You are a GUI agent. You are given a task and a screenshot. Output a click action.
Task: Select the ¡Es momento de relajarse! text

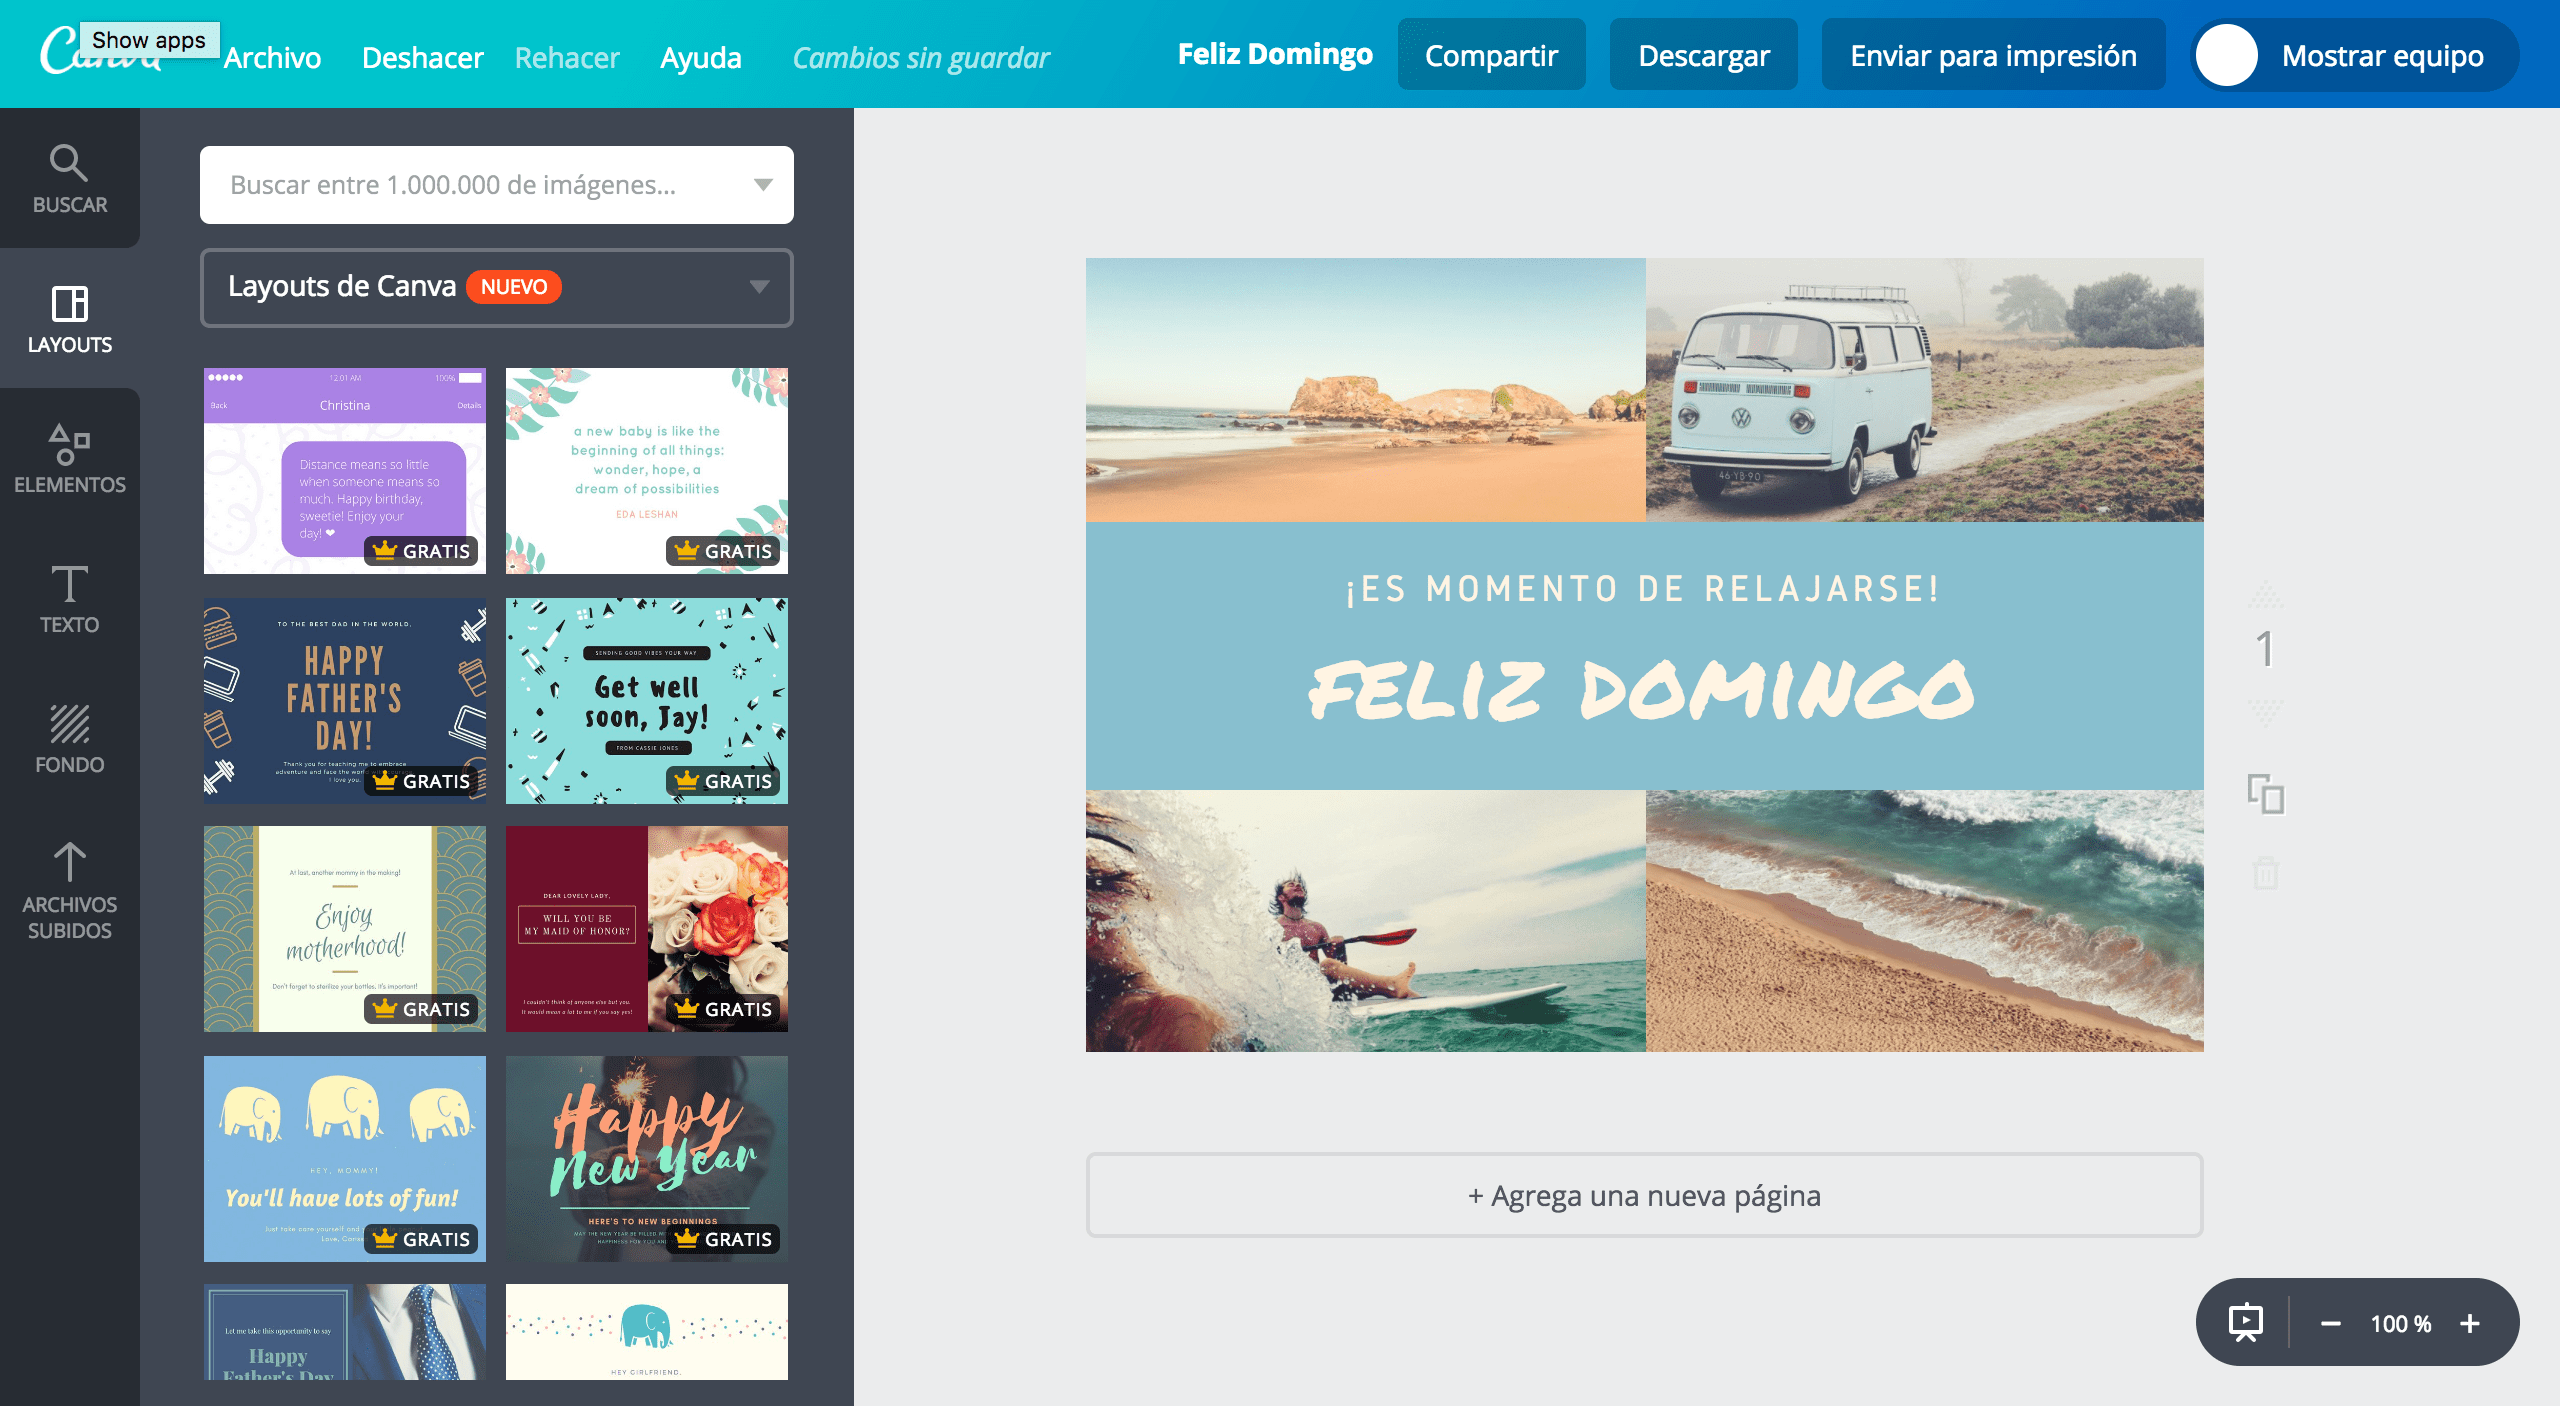pos(1643,589)
